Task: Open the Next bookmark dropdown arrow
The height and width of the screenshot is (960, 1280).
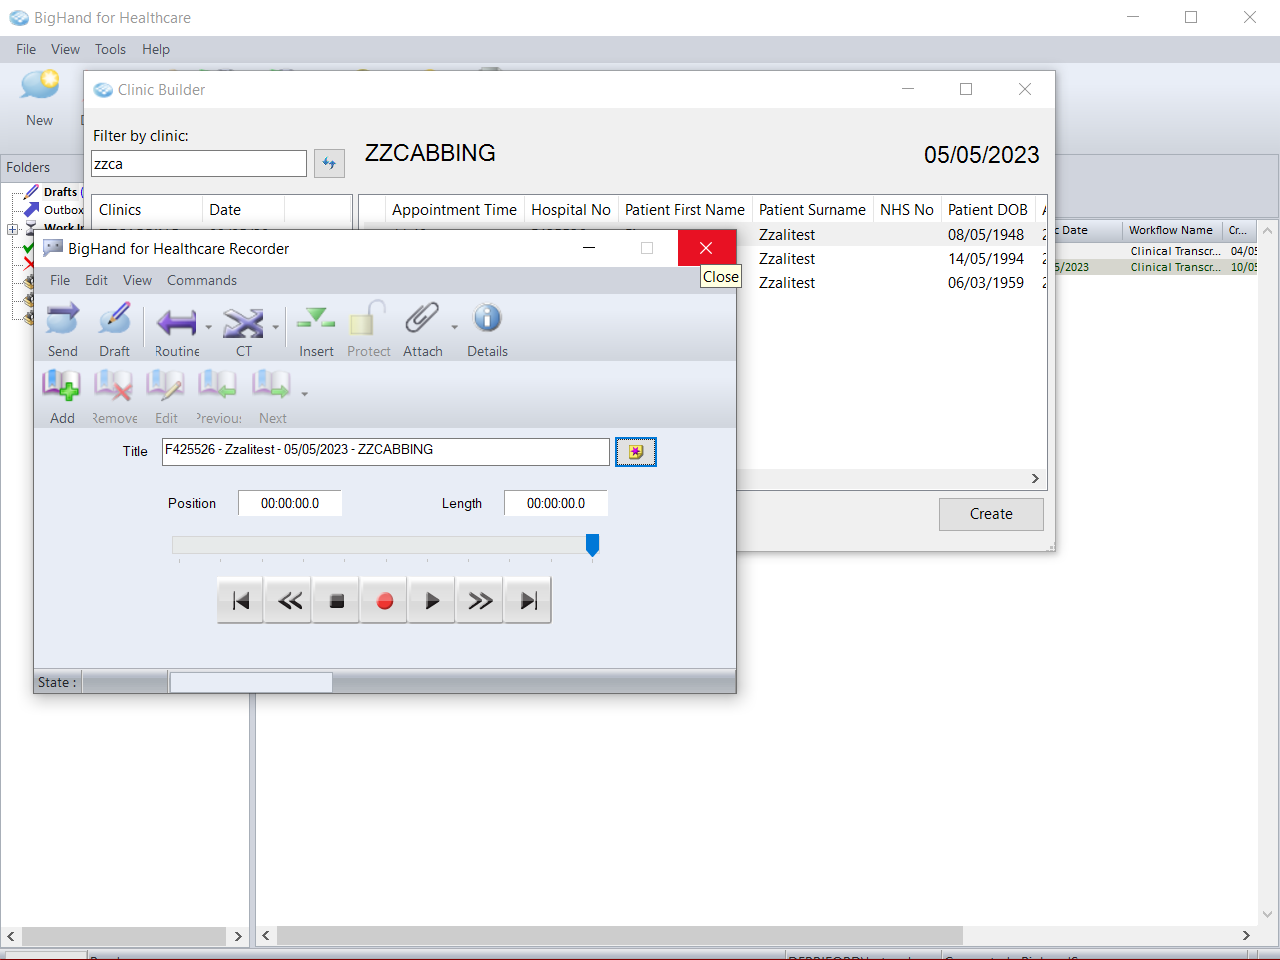Action: [x=304, y=393]
